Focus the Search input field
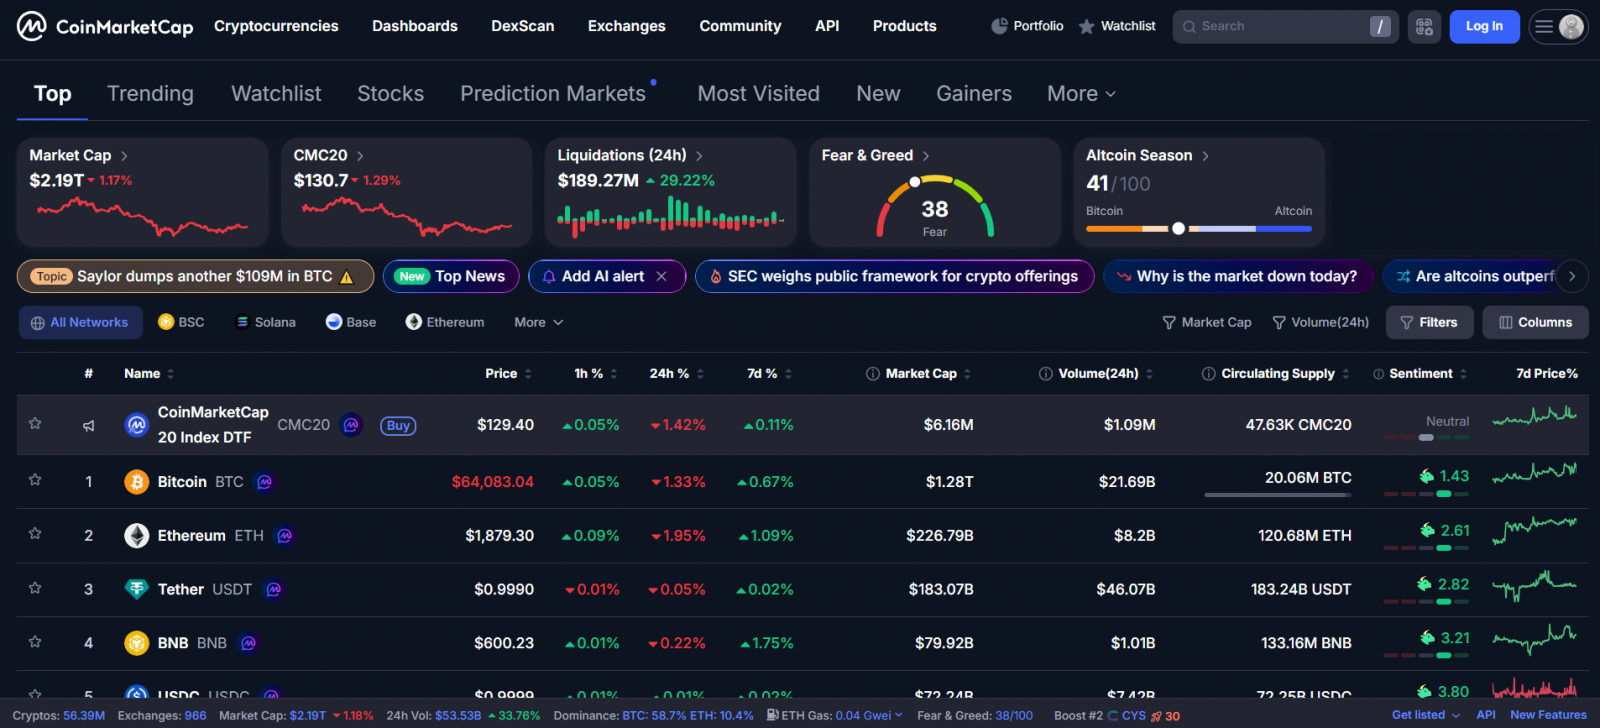 [1286, 27]
